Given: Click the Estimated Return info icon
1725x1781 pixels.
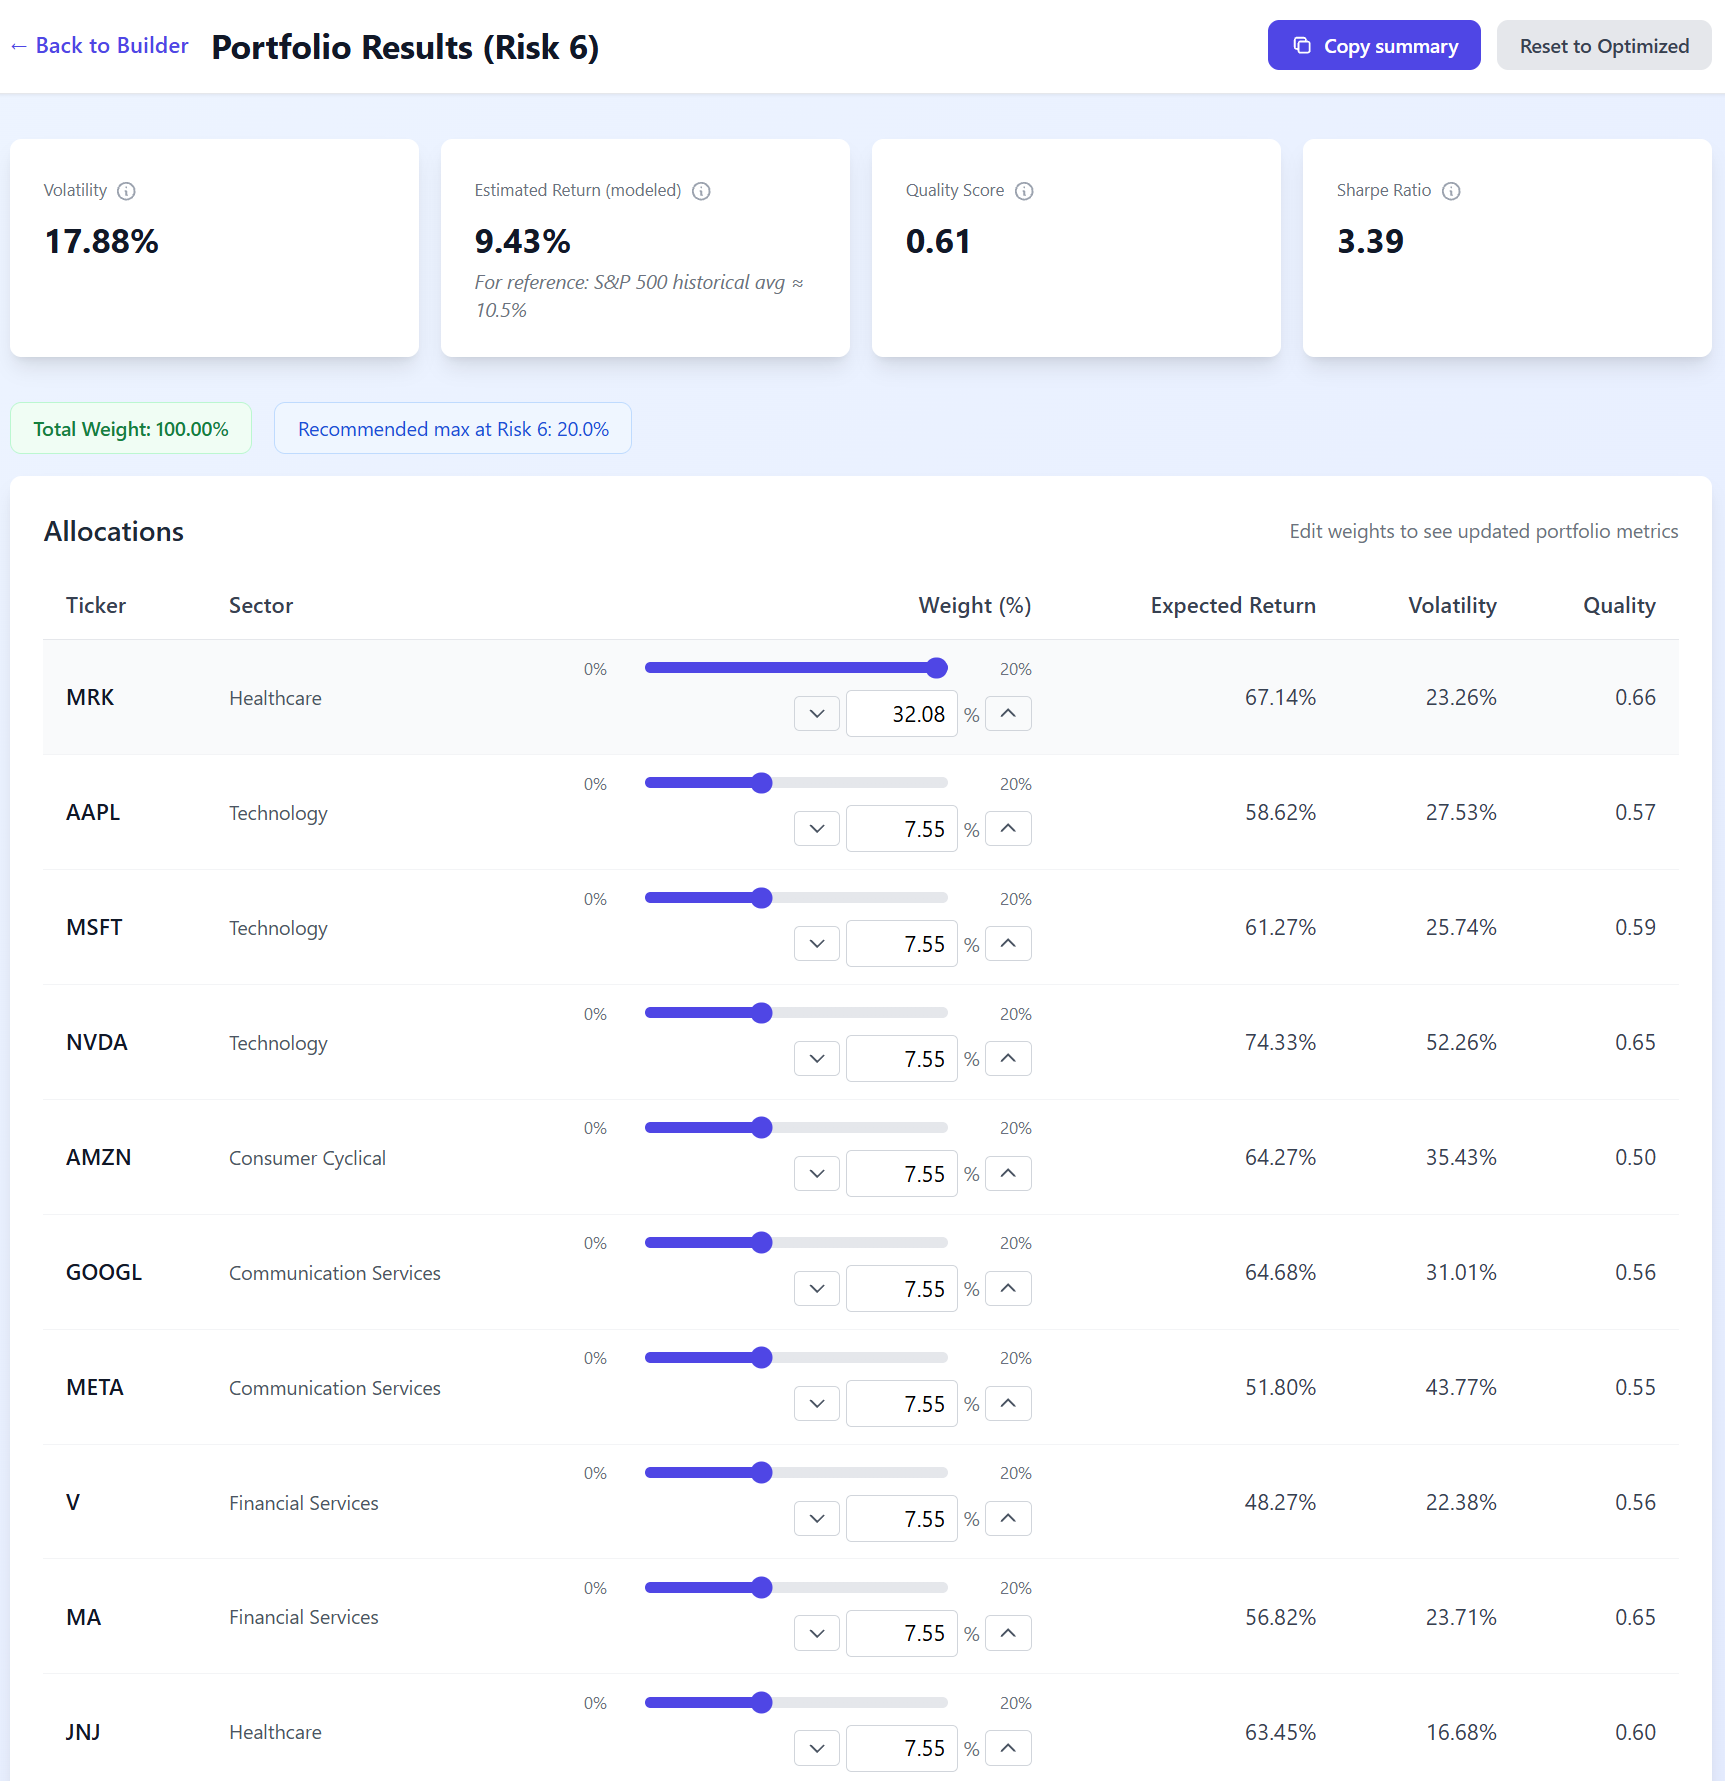Looking at the screenshot, I should point(701,191).
